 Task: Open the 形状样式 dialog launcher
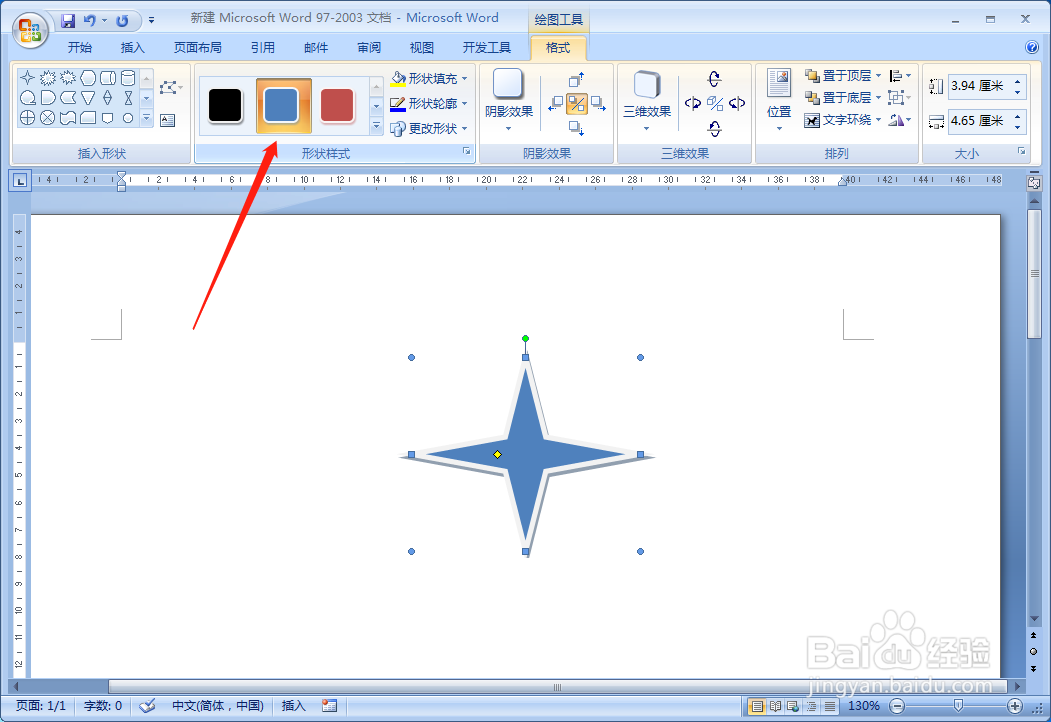[x=467, y=152]
